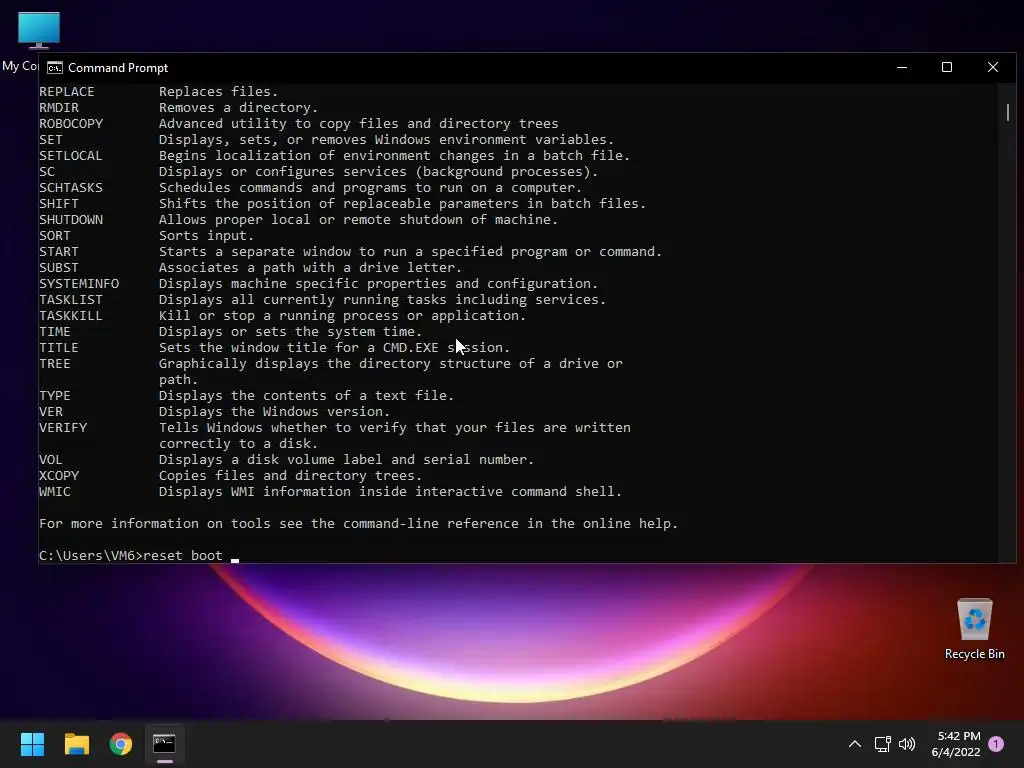The width and height of the screenshot is (1024, 768).
Task: Open the notification badge in the tray
Action: 996,744
